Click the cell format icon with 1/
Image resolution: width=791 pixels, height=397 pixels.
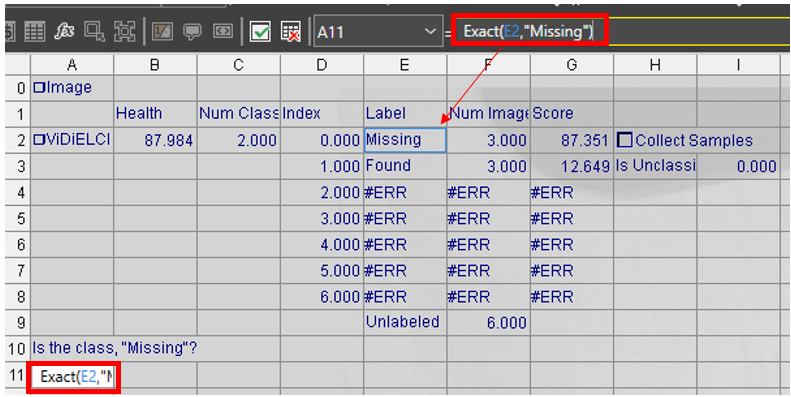point(162,32)
